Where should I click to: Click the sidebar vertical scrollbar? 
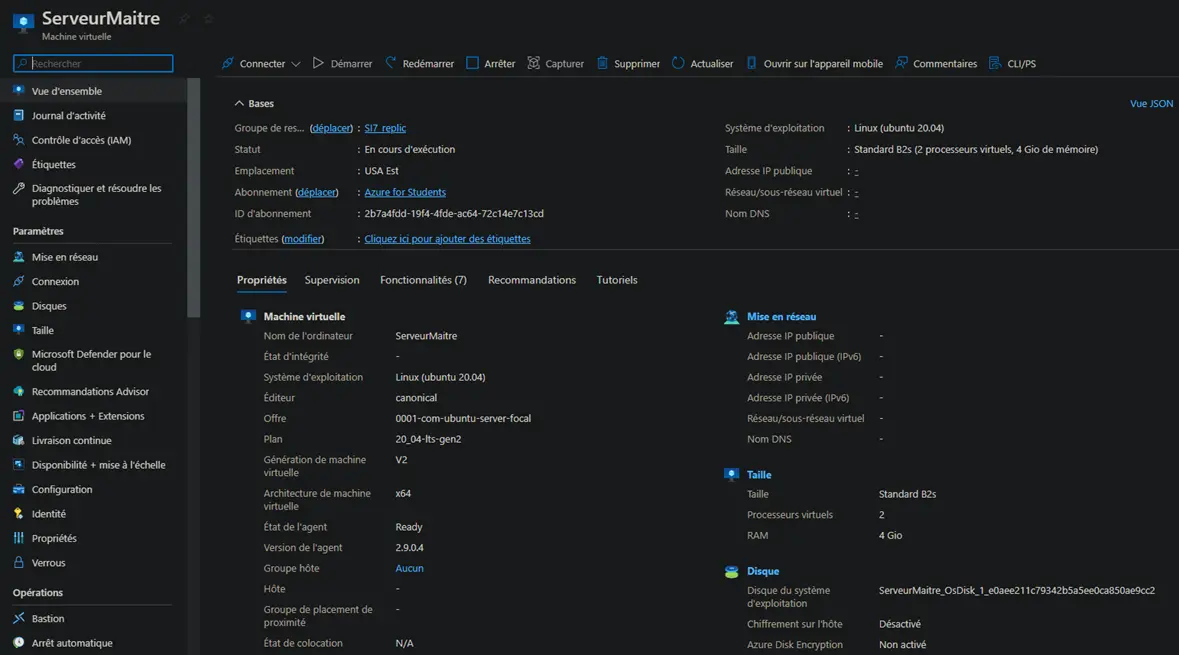pos(194,197)
